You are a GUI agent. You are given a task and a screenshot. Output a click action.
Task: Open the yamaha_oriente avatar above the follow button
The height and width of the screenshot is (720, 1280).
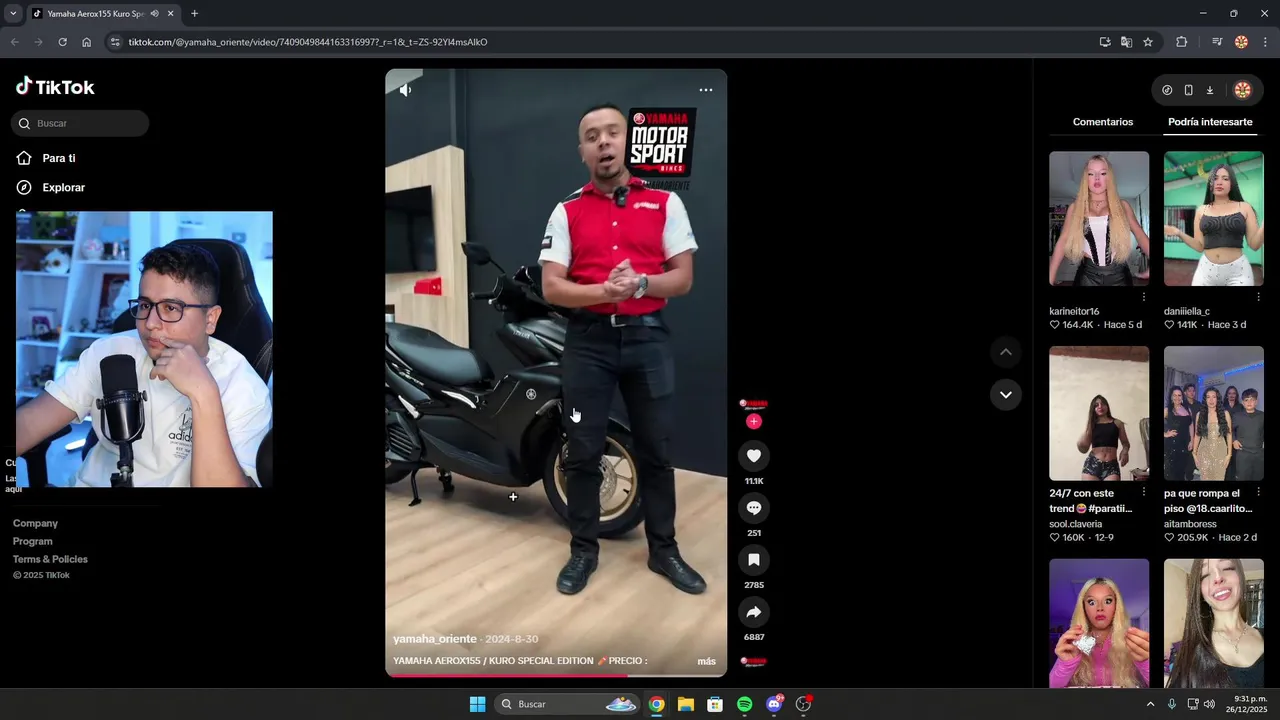[754, 404]
